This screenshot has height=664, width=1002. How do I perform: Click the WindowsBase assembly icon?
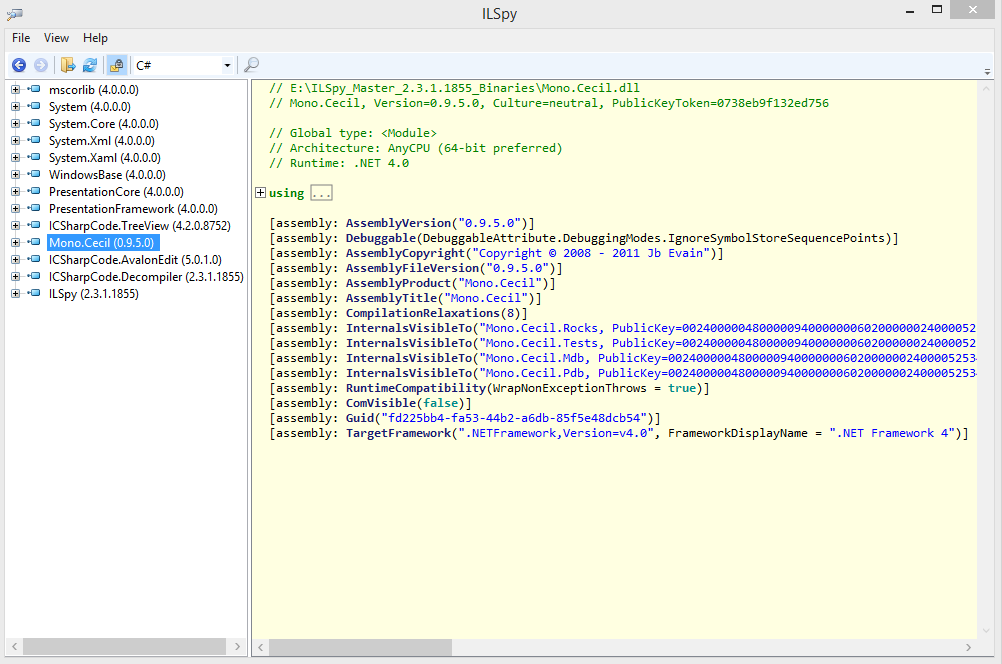34,174
